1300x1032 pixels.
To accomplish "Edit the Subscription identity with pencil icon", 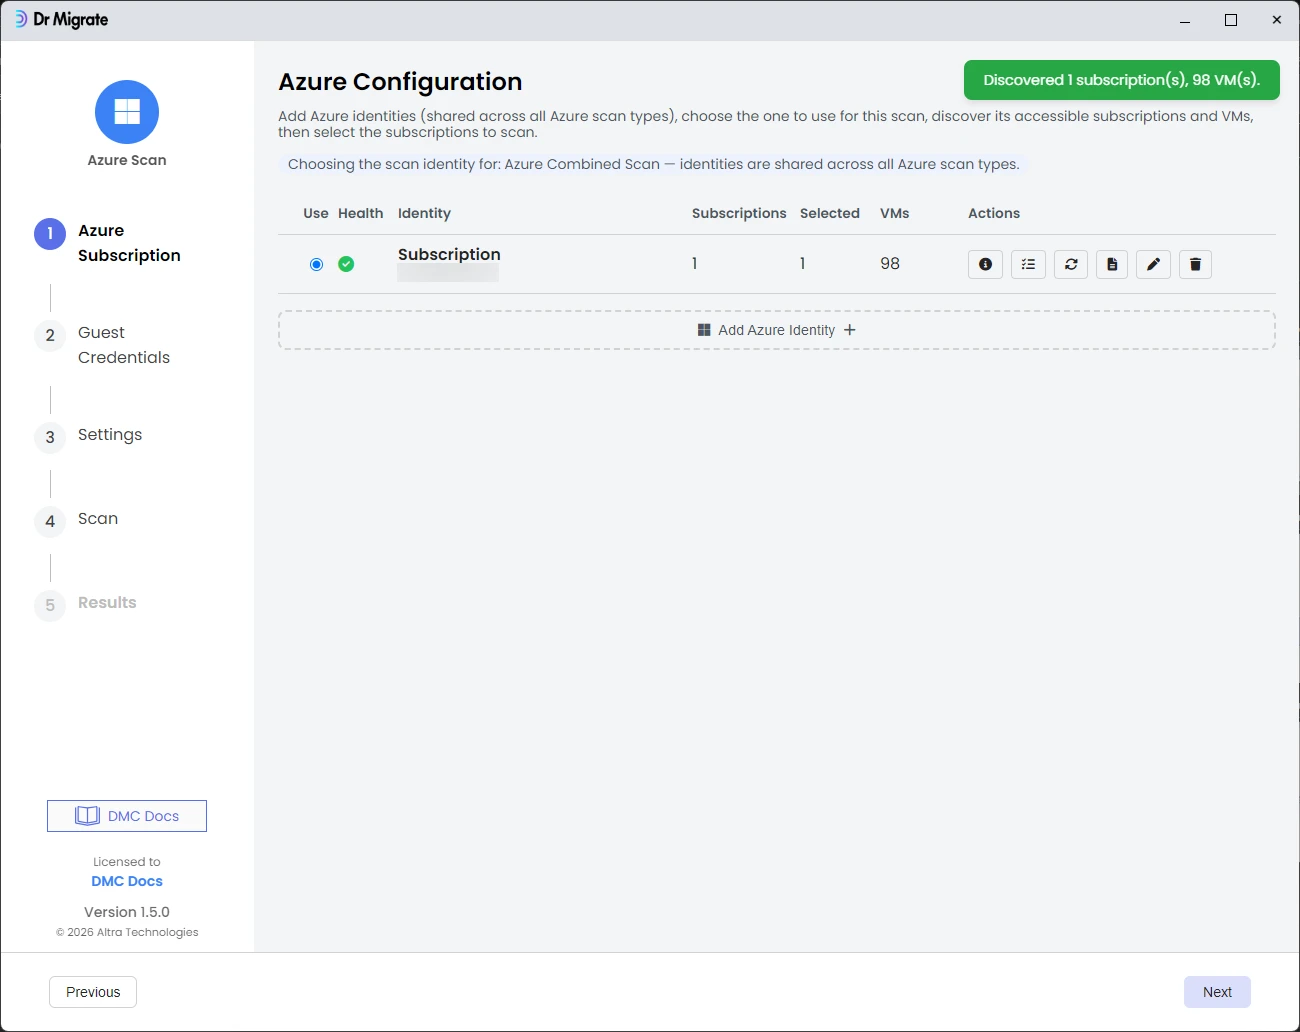I will point(1153,264).
